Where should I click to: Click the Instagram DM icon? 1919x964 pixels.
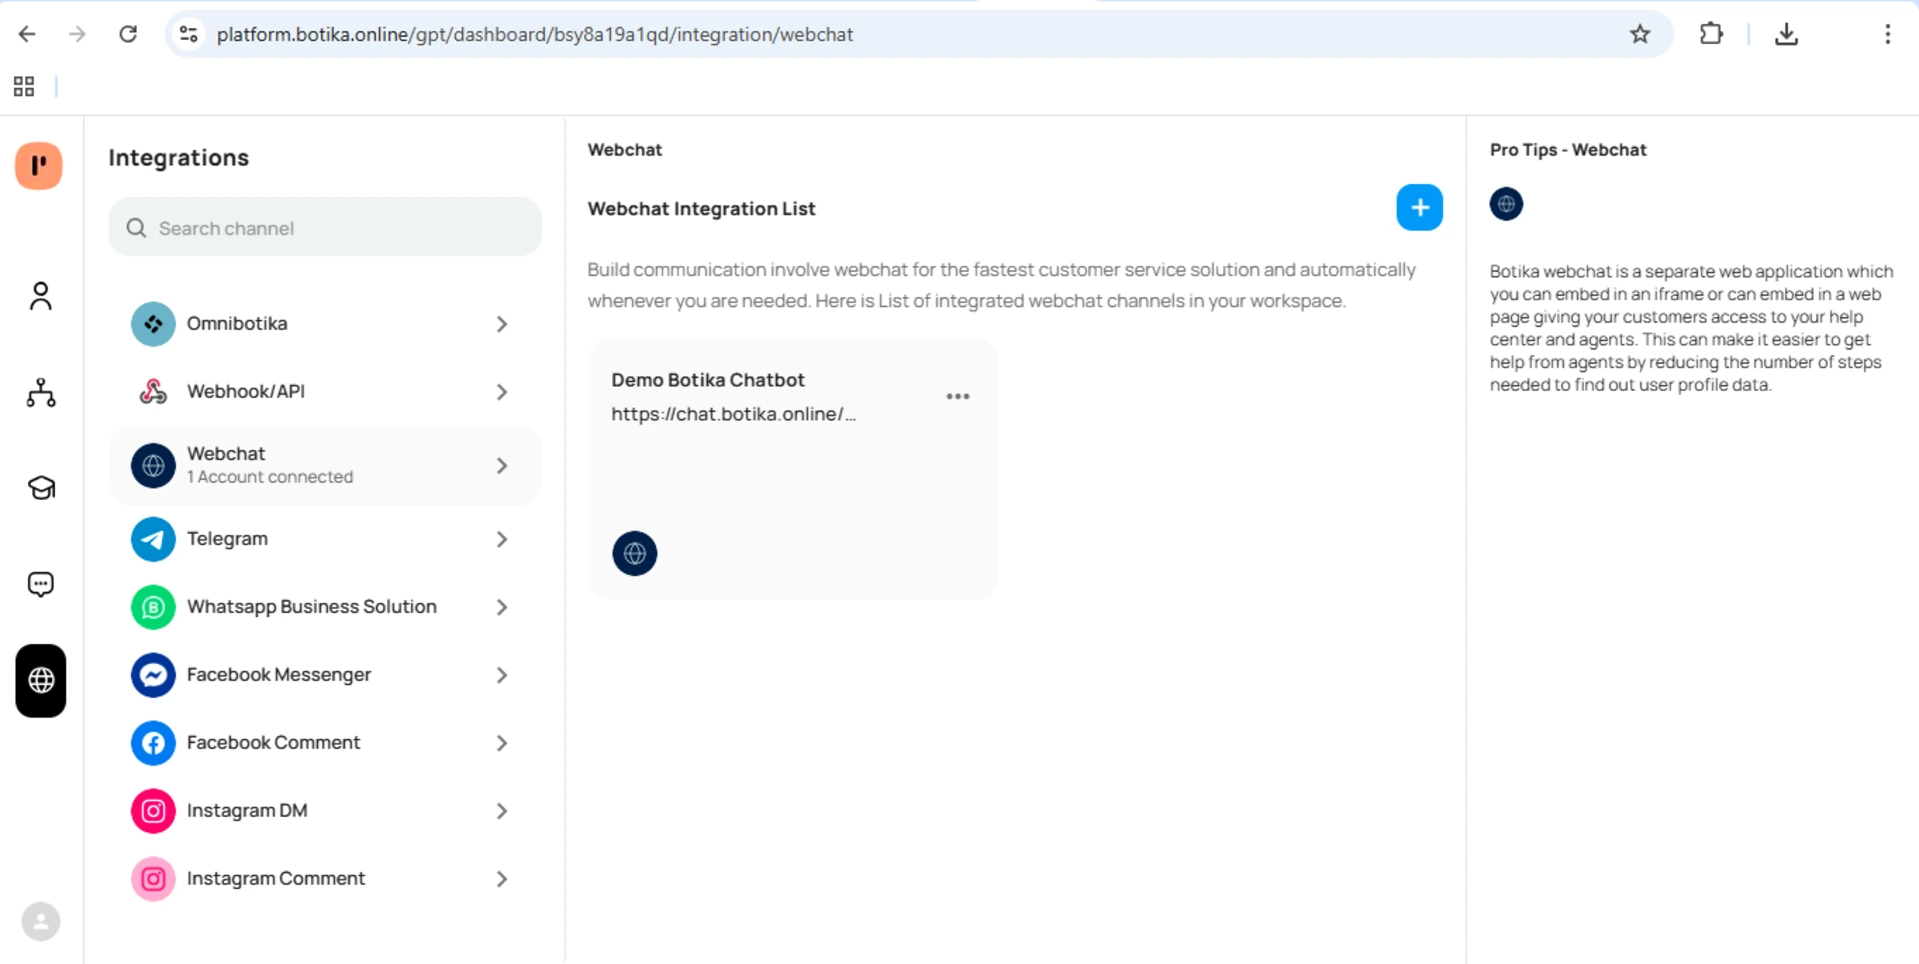click(152, 810)
